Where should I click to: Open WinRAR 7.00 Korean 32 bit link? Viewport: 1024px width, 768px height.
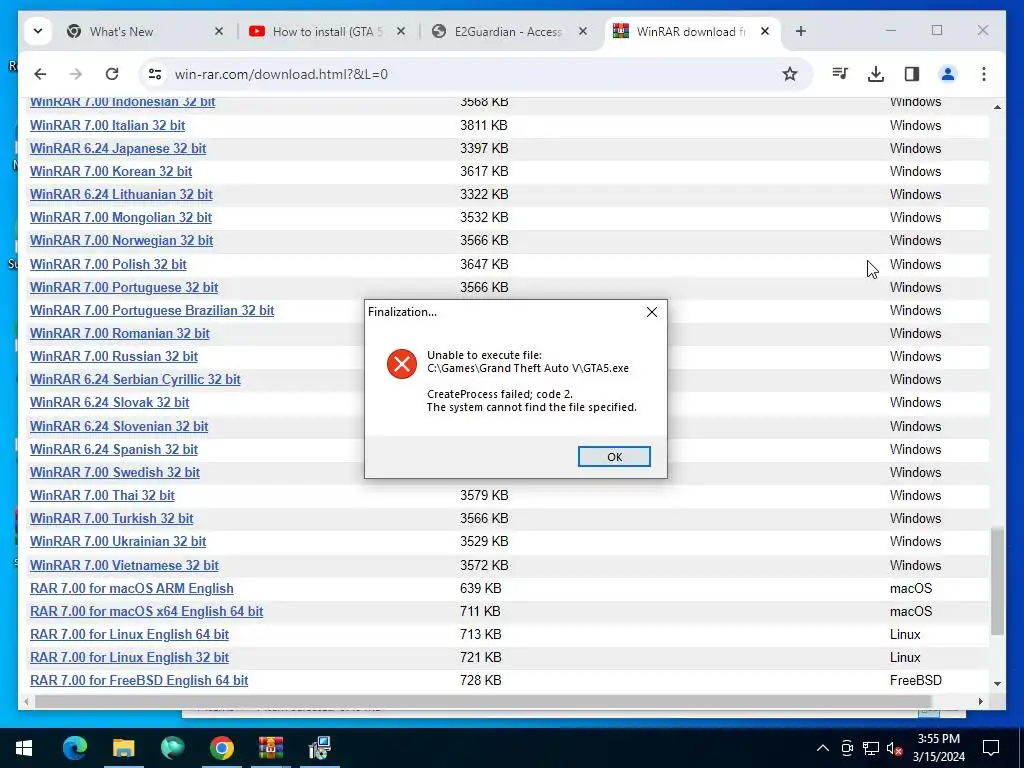tap(111, 171)
